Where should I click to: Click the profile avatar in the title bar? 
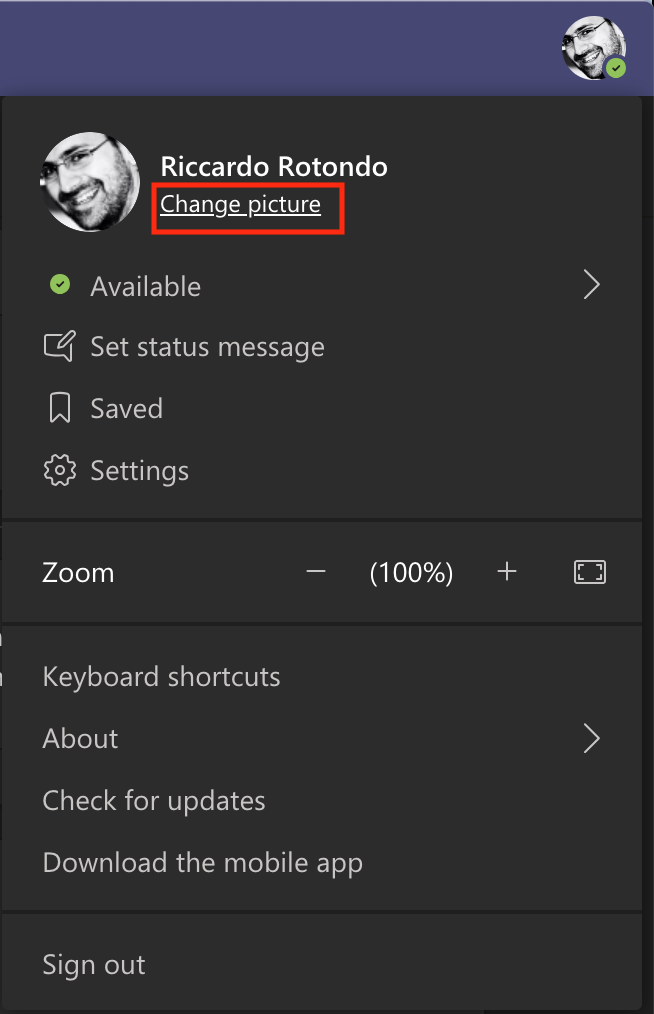coord(594,49)
